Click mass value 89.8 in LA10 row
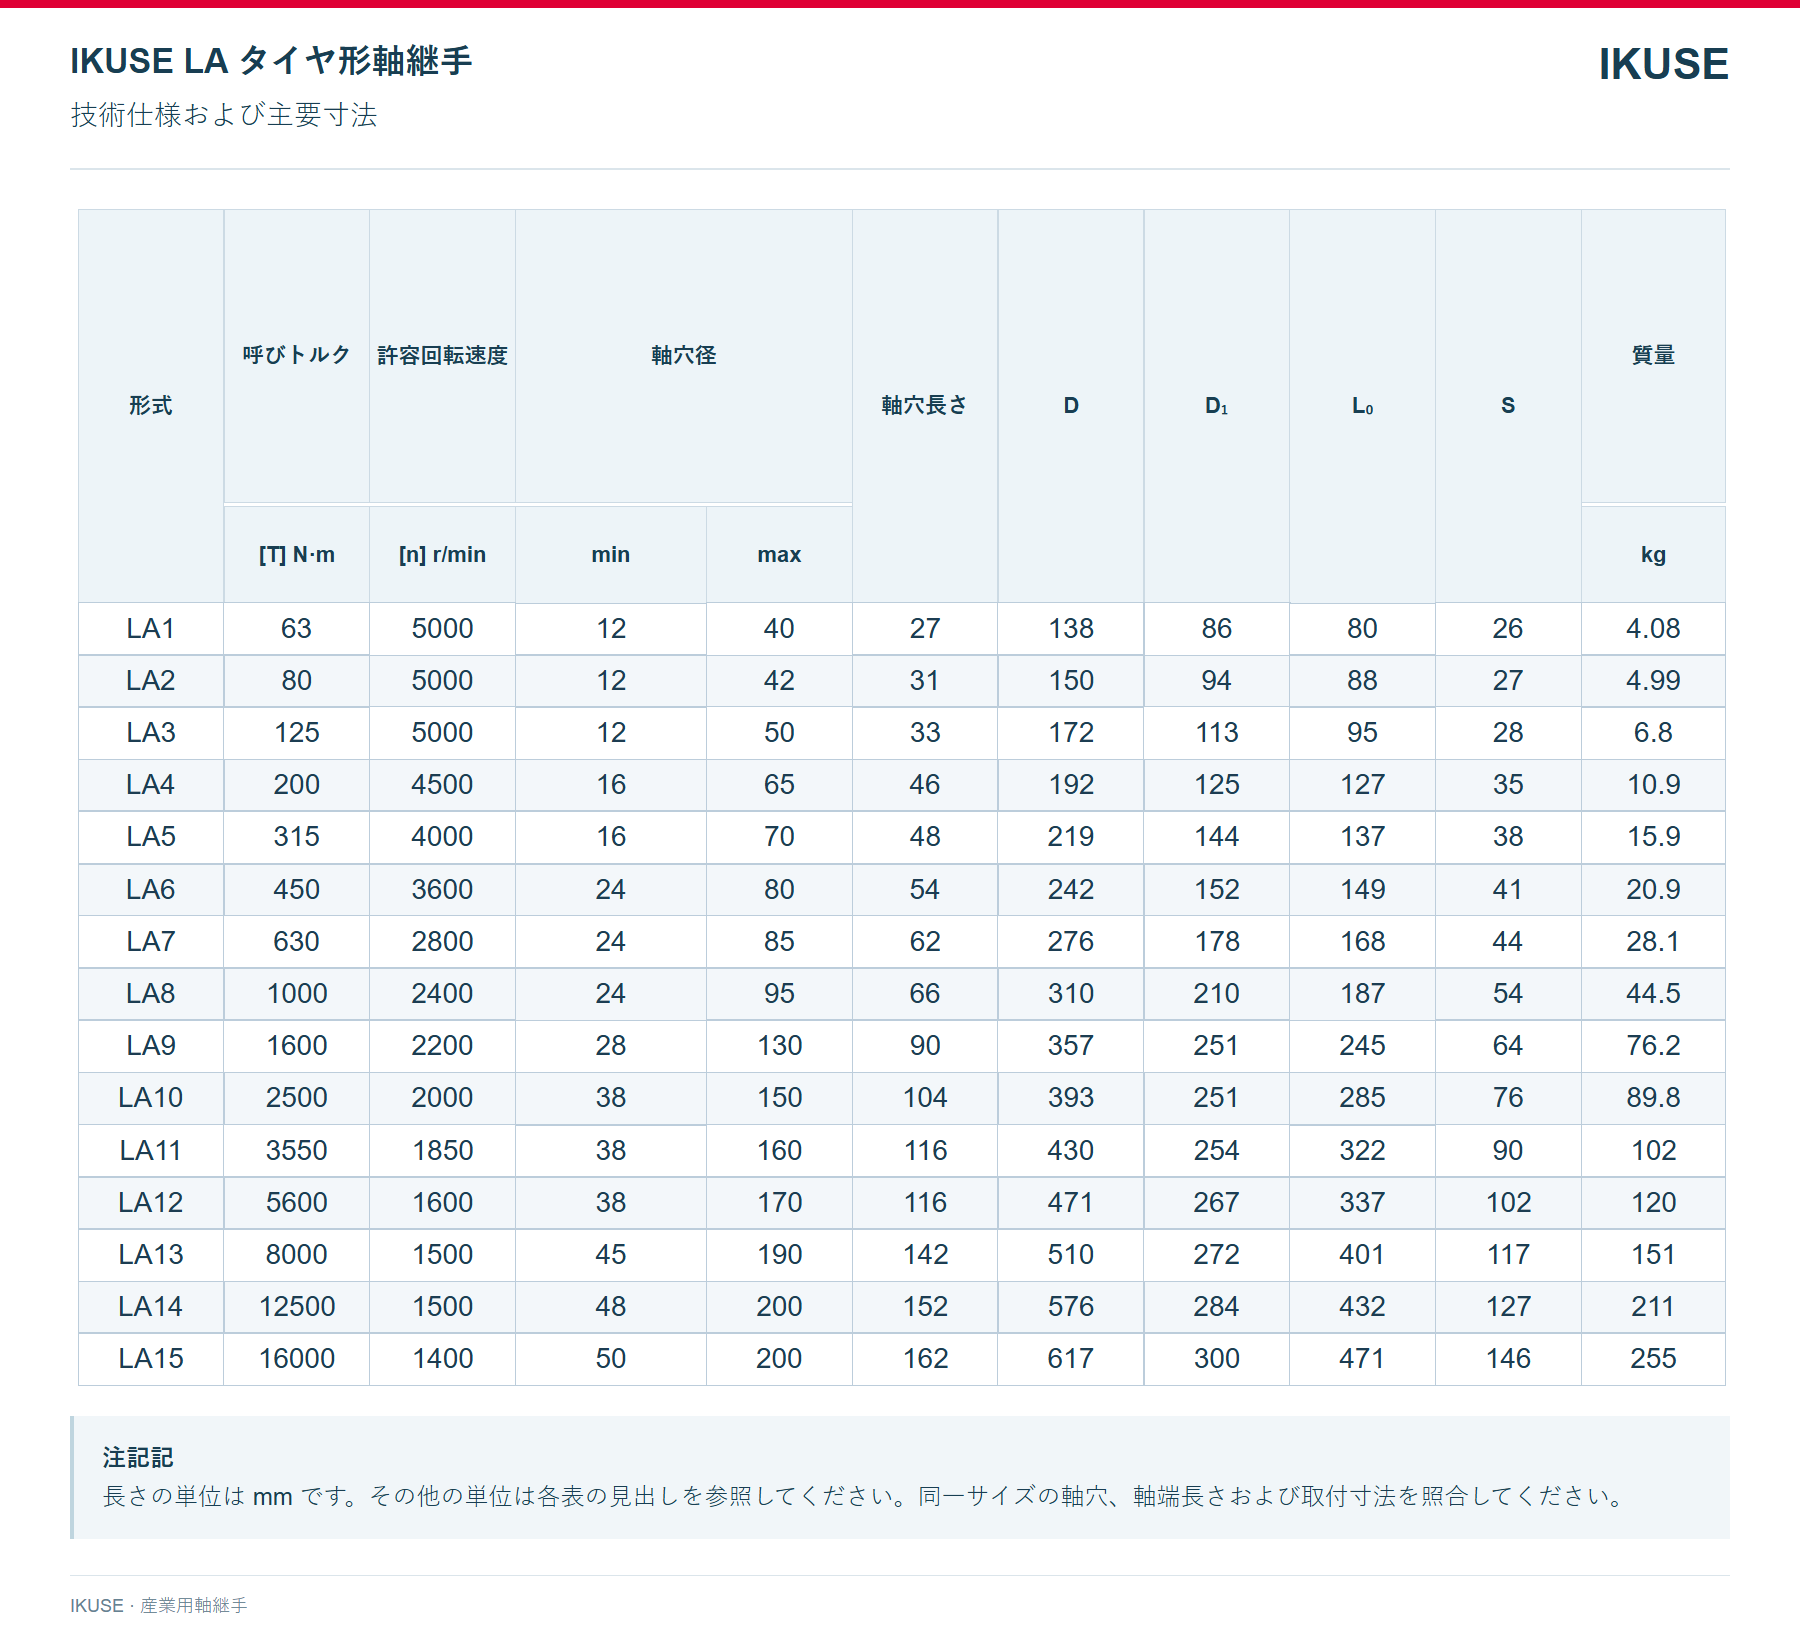 pos(1653,1097)
